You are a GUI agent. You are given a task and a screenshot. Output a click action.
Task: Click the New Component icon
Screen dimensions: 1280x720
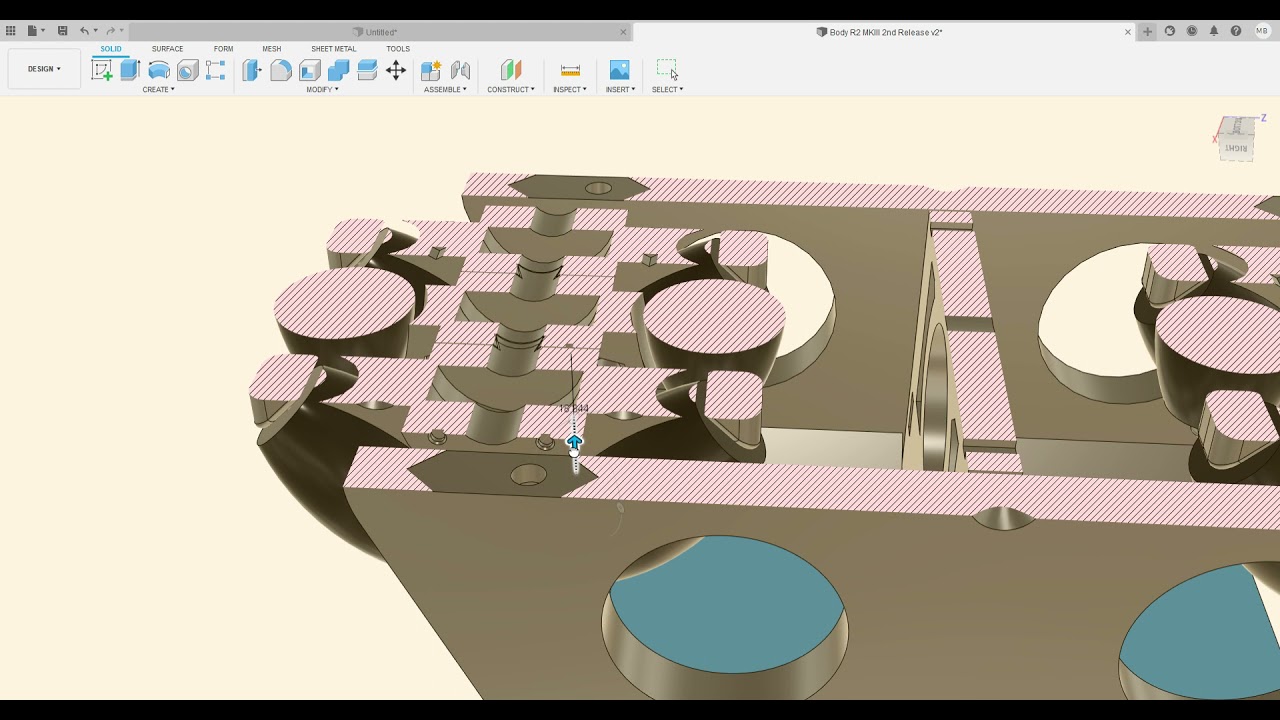pyautogui.click(x=431, y=70)
